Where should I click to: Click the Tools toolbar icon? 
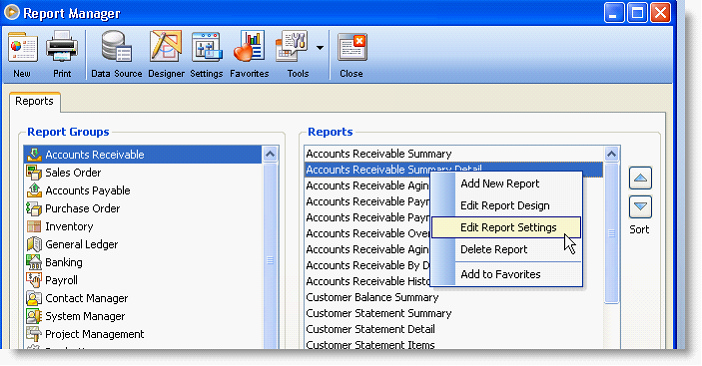pos(292,46)
